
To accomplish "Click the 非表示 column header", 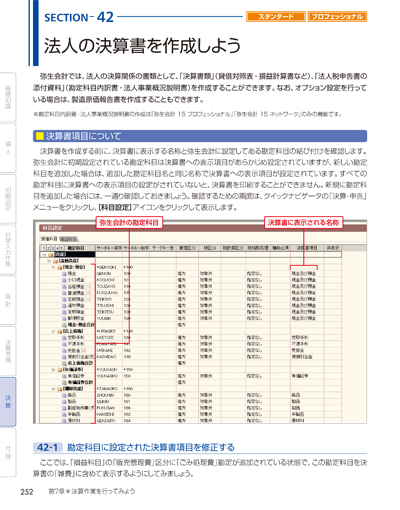I will [333, 248].
